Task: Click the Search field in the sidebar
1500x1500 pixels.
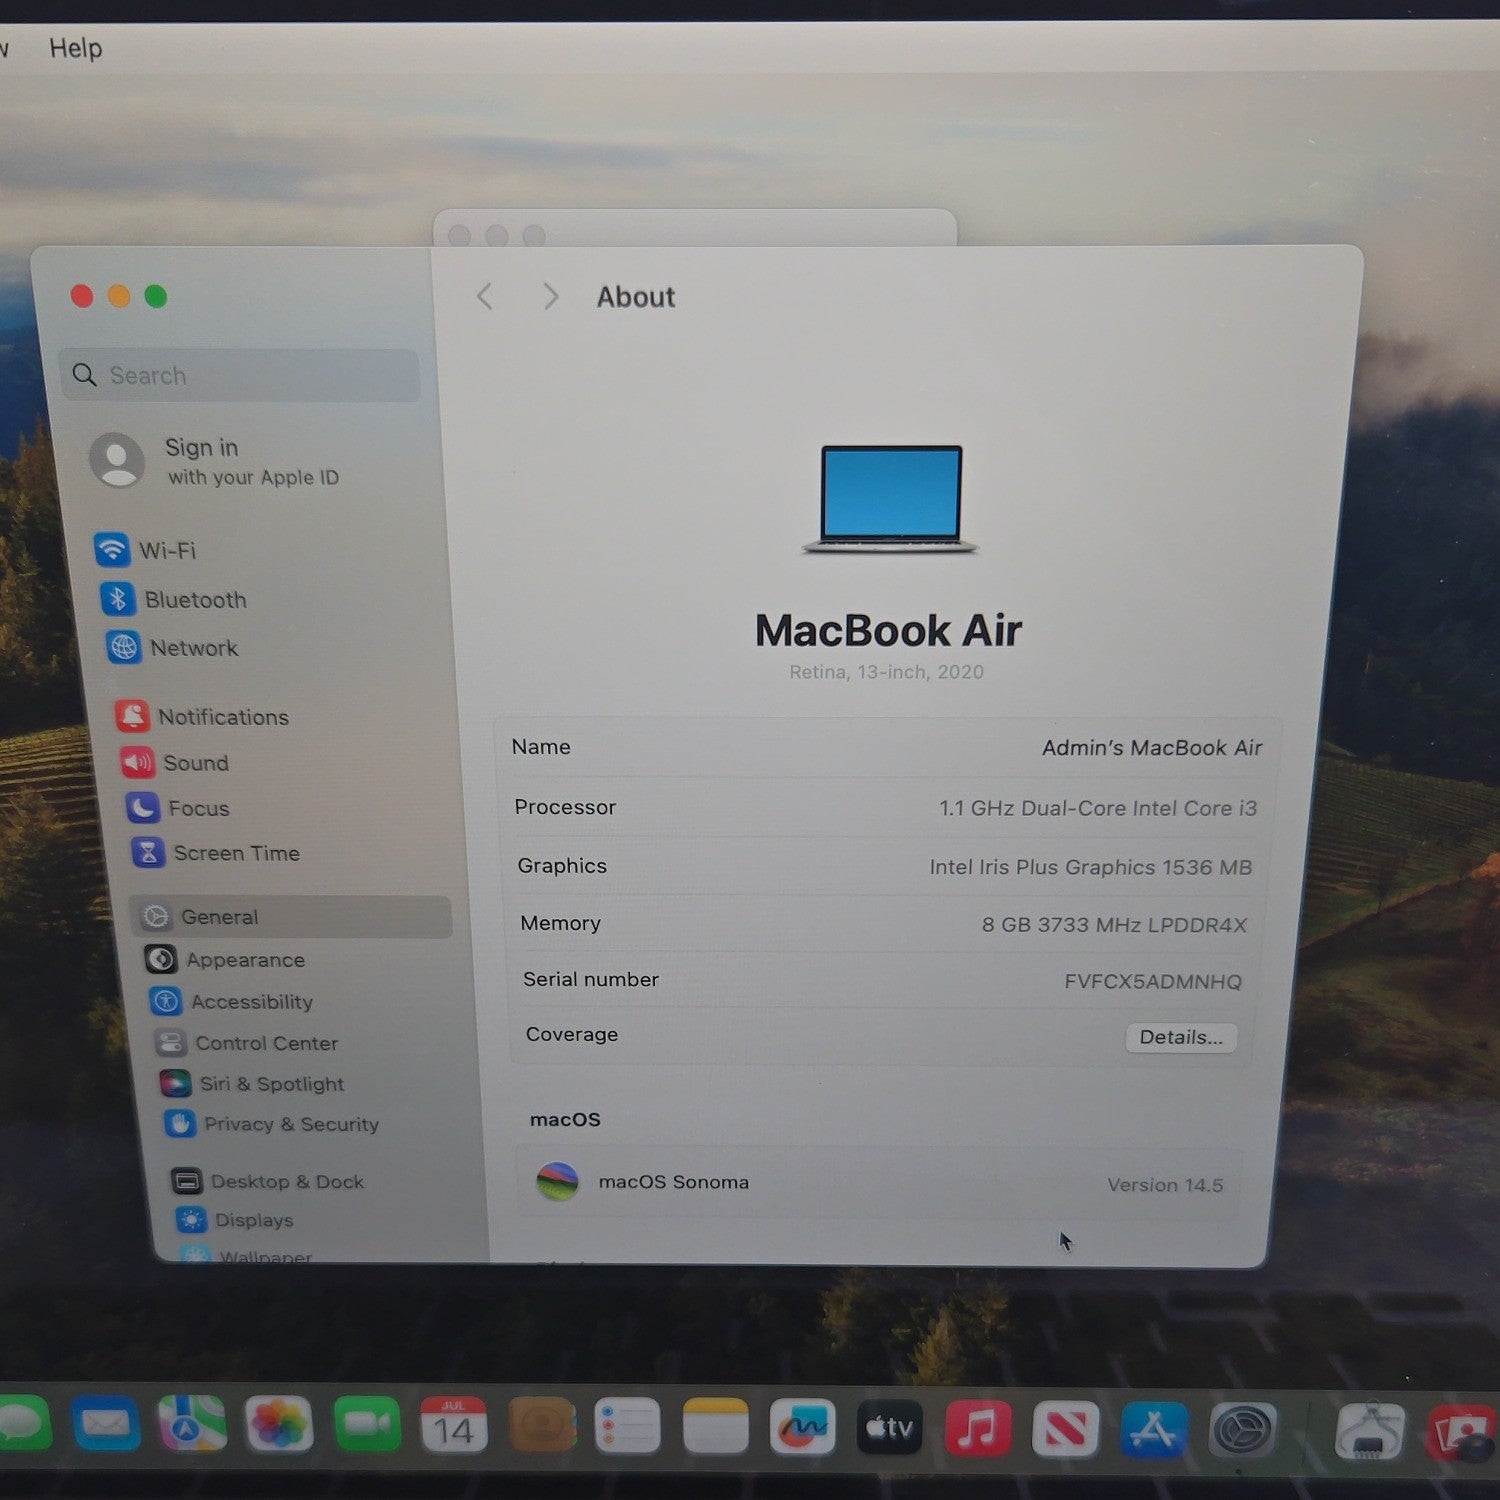Action: pos(240,375)
